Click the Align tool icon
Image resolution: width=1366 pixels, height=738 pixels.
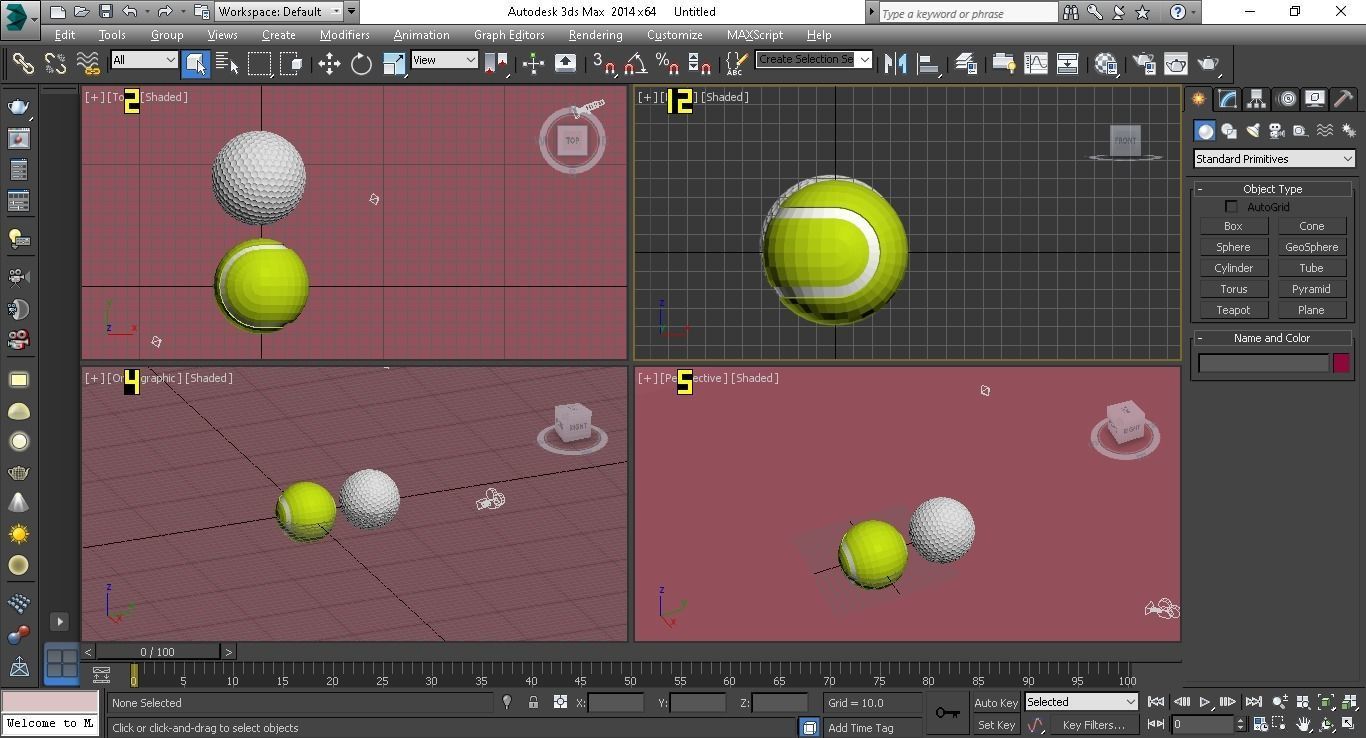click(x=929, y=64)
